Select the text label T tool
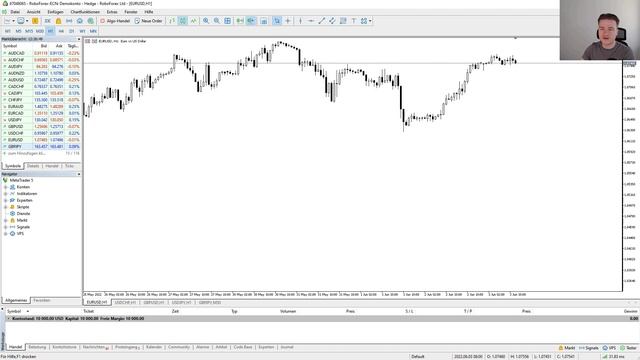Screen dimensions: 640x360 click(354, 21)
